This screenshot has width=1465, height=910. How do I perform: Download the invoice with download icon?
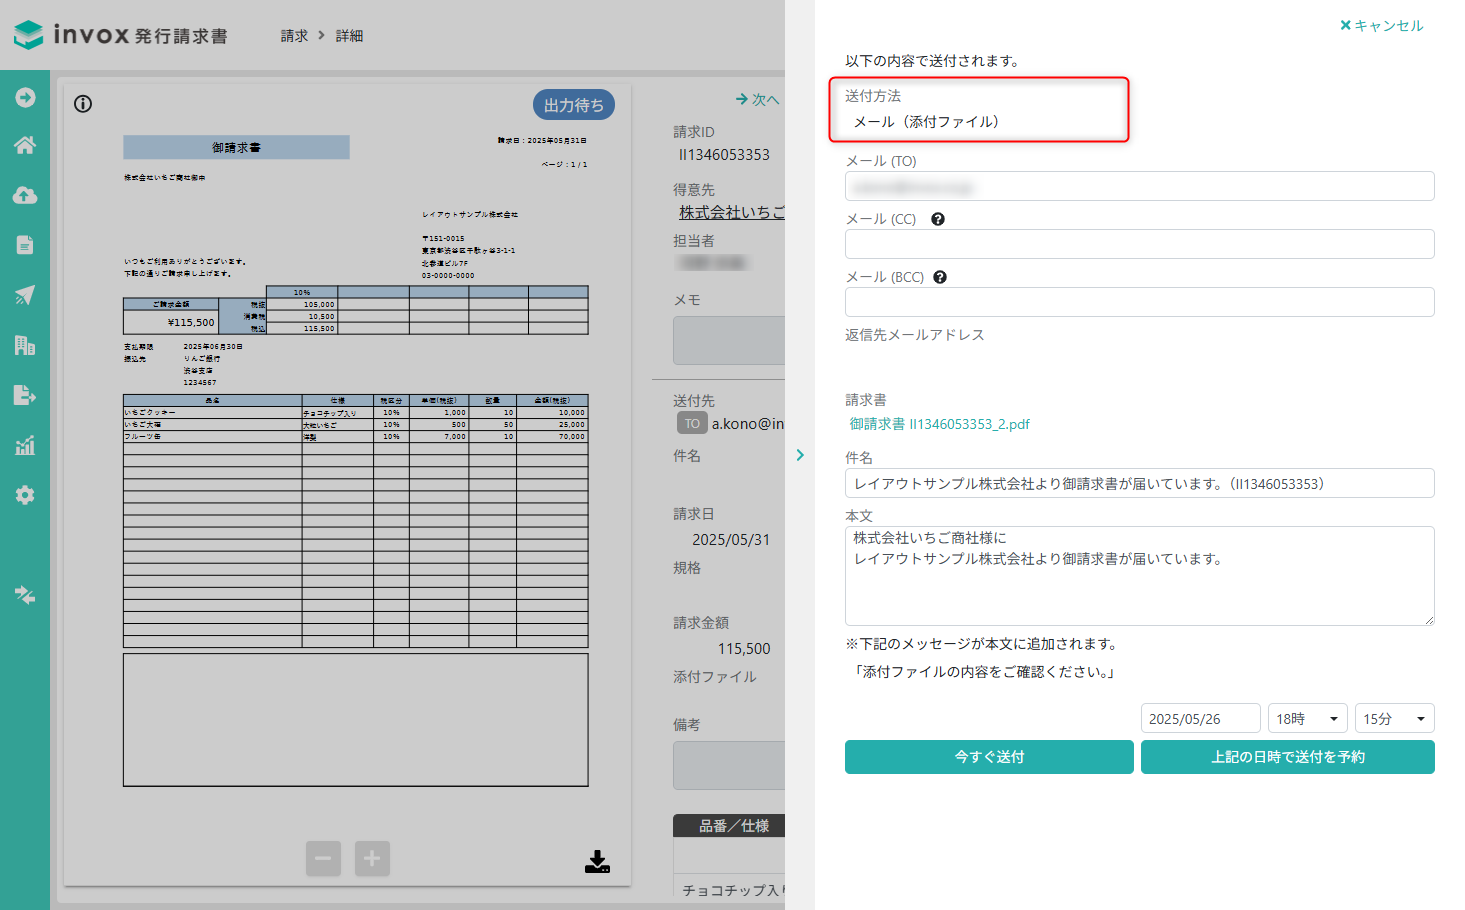[x=597, y=861]
